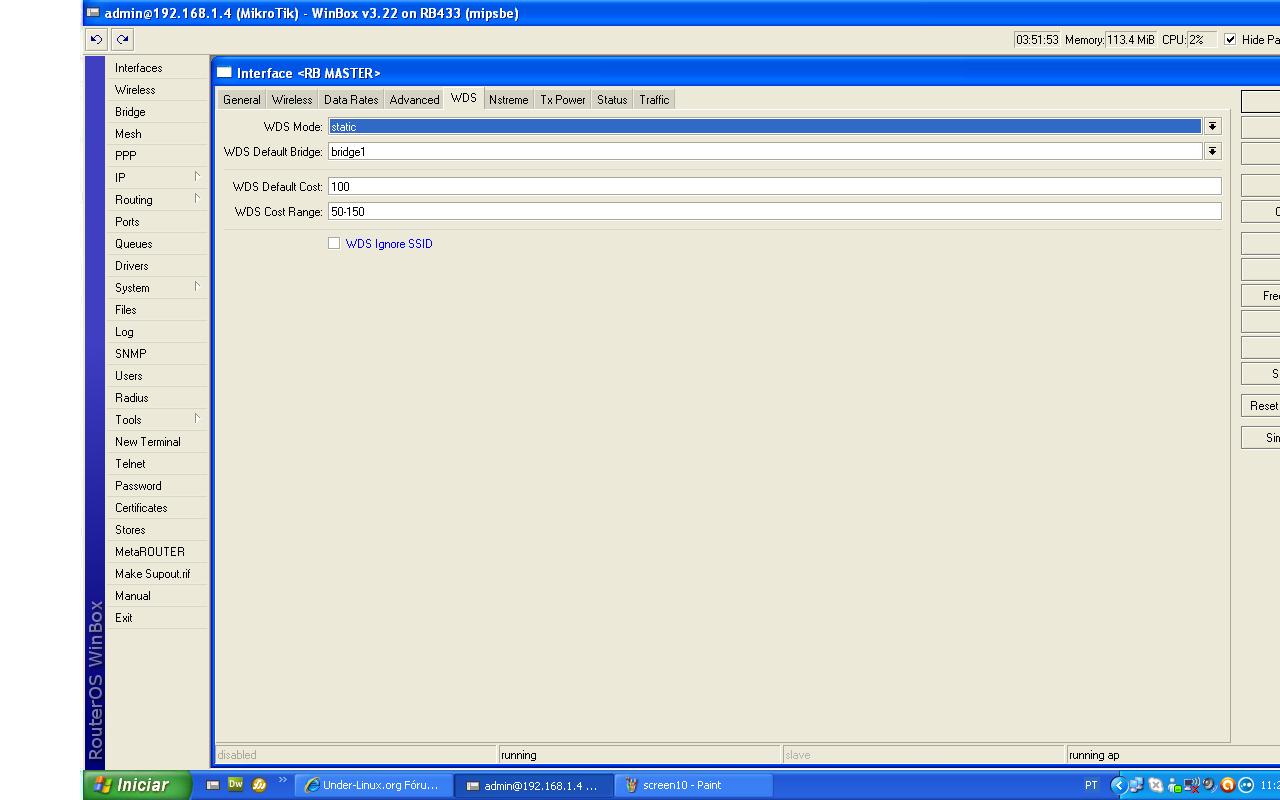Expand hidden system tray icons arrow
This screenshot has height=800, width=1280.
1119,785
